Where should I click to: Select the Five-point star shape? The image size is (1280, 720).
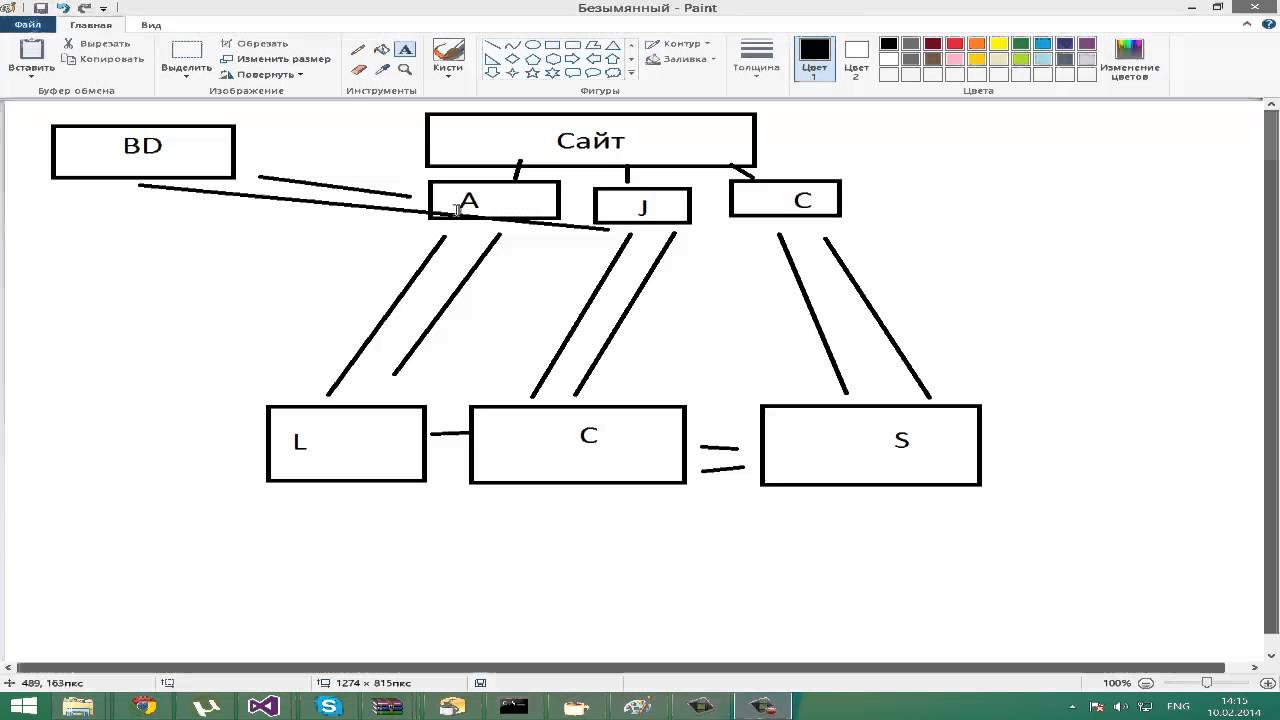coord(533,73)
